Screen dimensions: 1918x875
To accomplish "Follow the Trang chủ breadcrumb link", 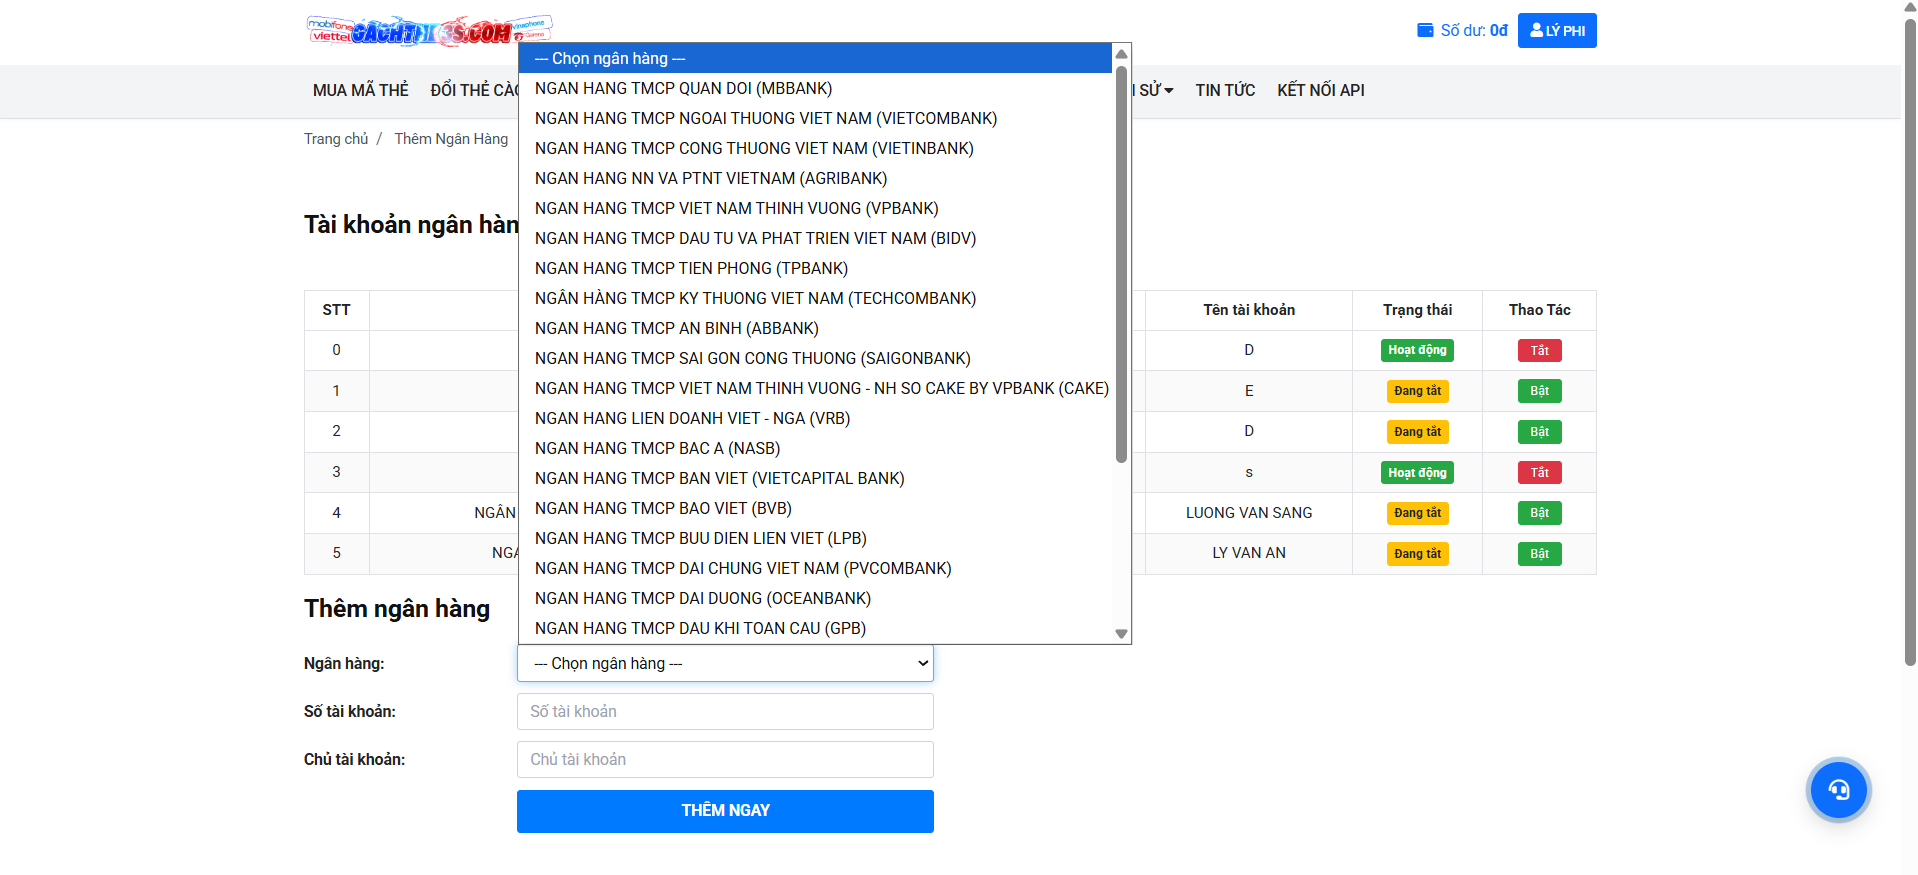I will coord(336,139).
